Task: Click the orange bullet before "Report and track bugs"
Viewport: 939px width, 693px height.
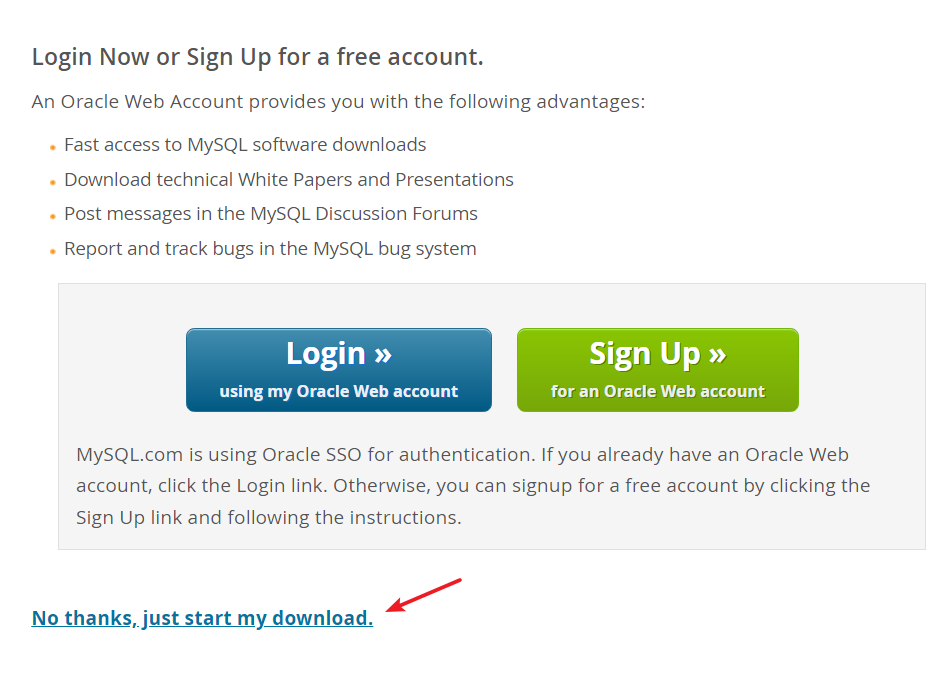Action: 53,252
